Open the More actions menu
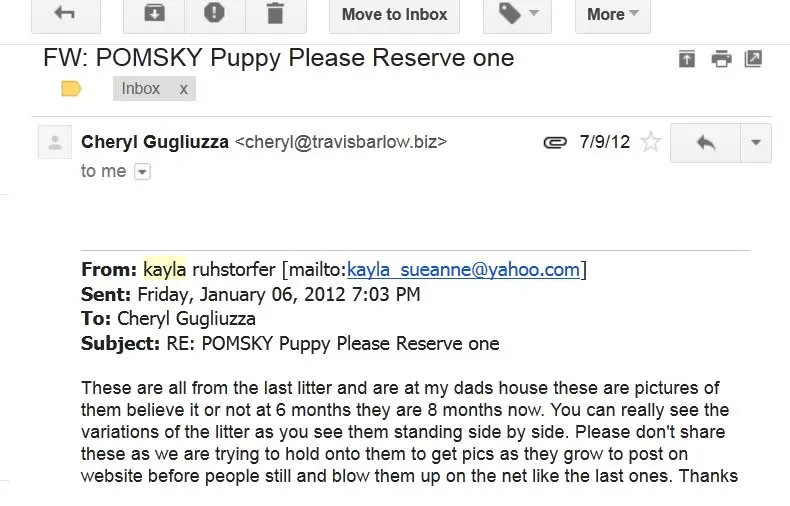 tap(613, 14)
